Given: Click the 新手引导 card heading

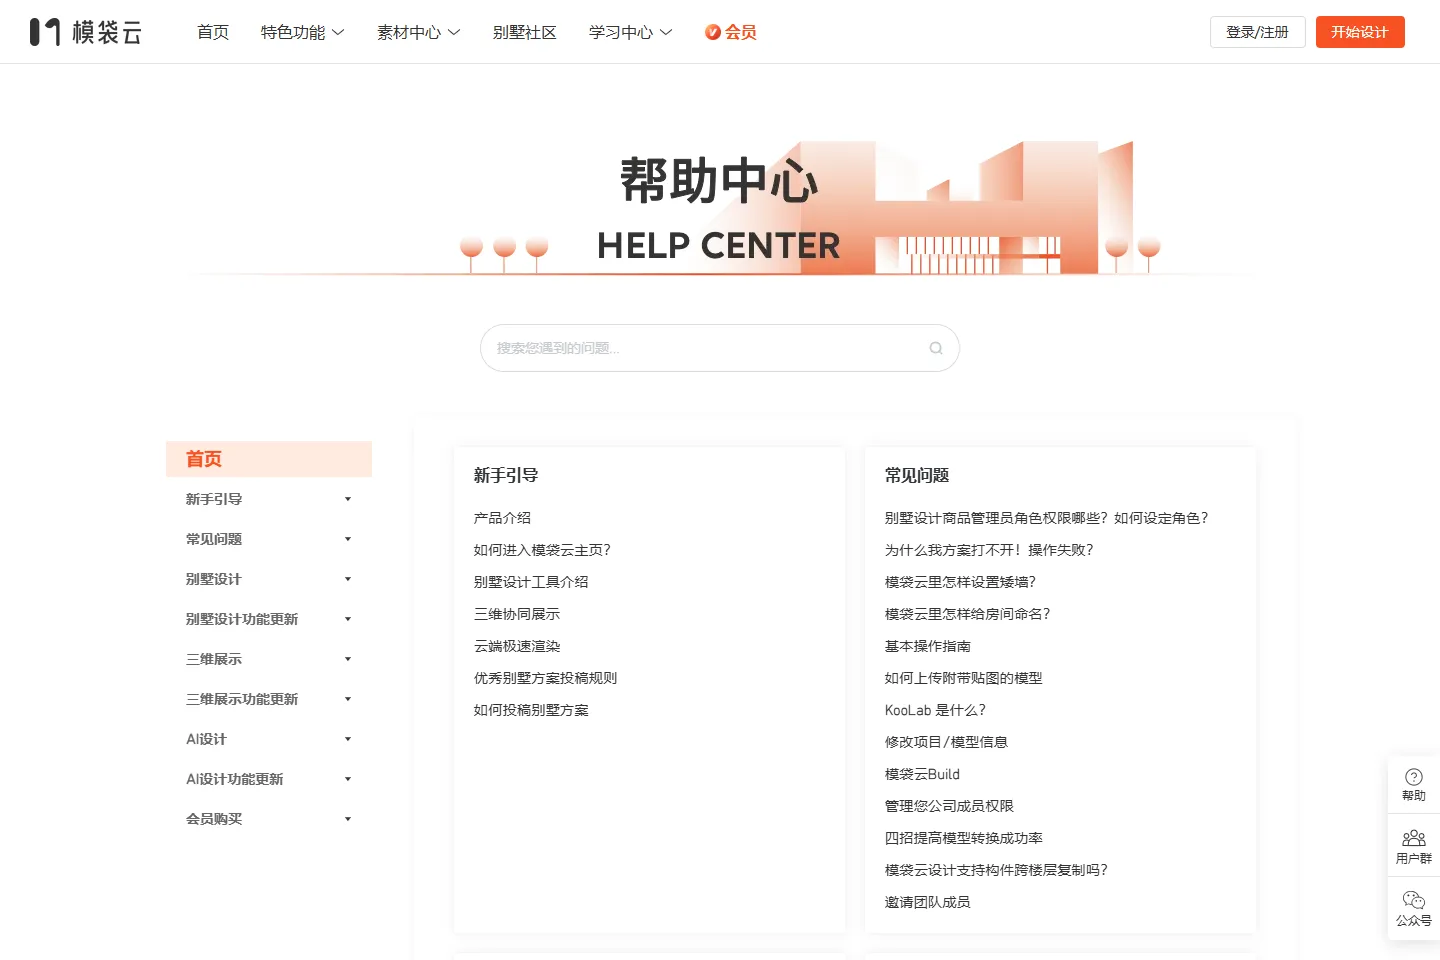Looking at the screenshot, I should coord(506,476).
